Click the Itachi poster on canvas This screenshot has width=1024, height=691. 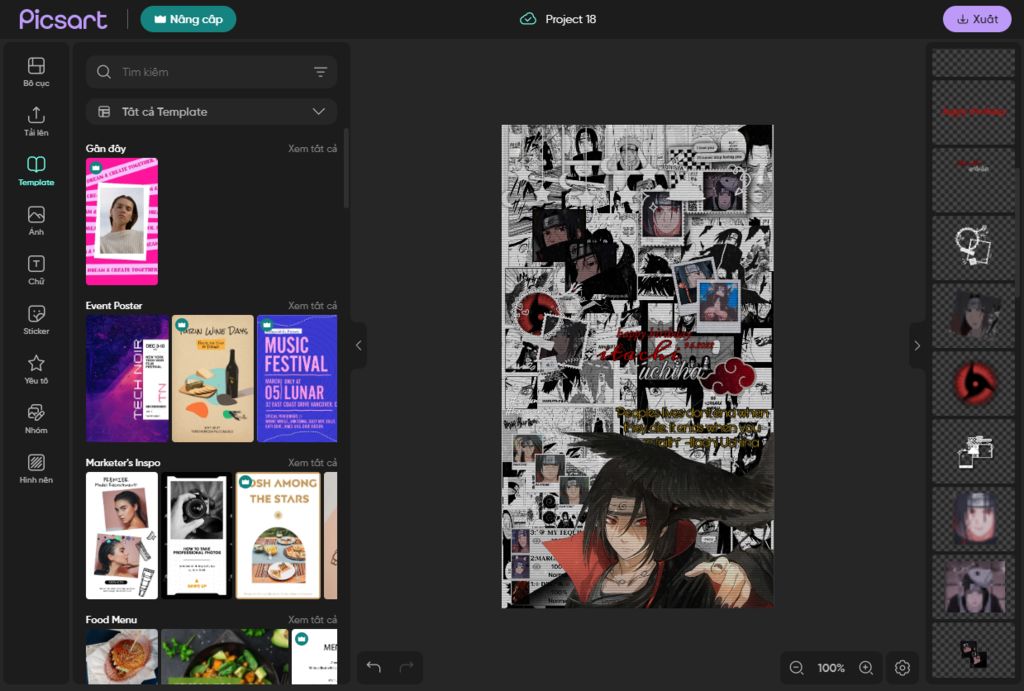pos(637,366)
